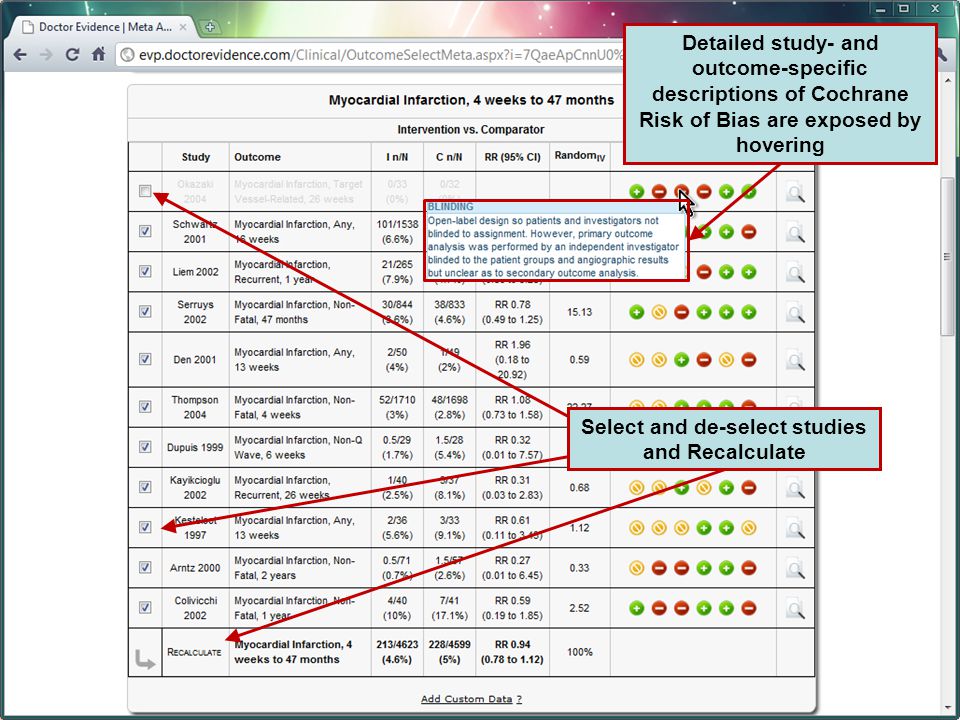960x720 pixels.
Task: Click the 15.13 weight value for Serruys 2002
Action: pos(579,312)
